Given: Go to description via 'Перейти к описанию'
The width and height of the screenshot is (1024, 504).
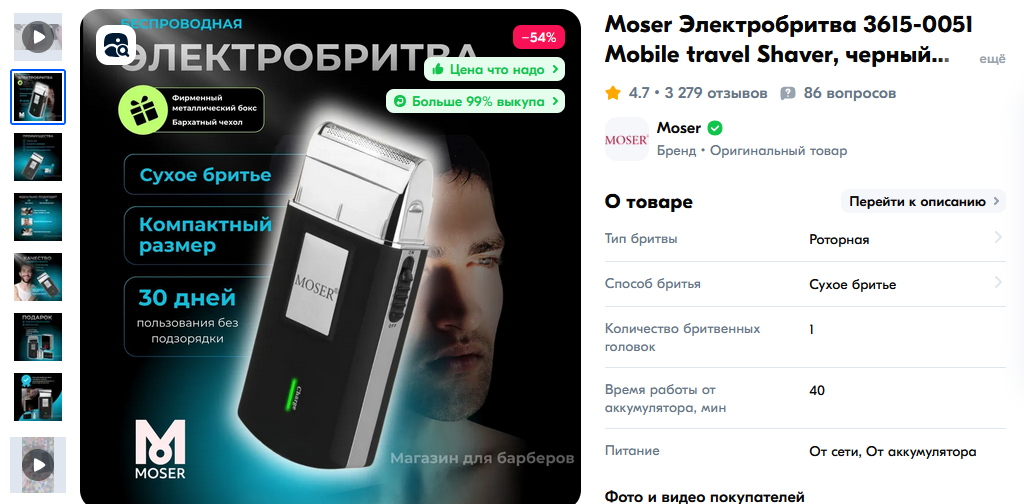Looking at the screenshot, I should [x=923, y=202].
